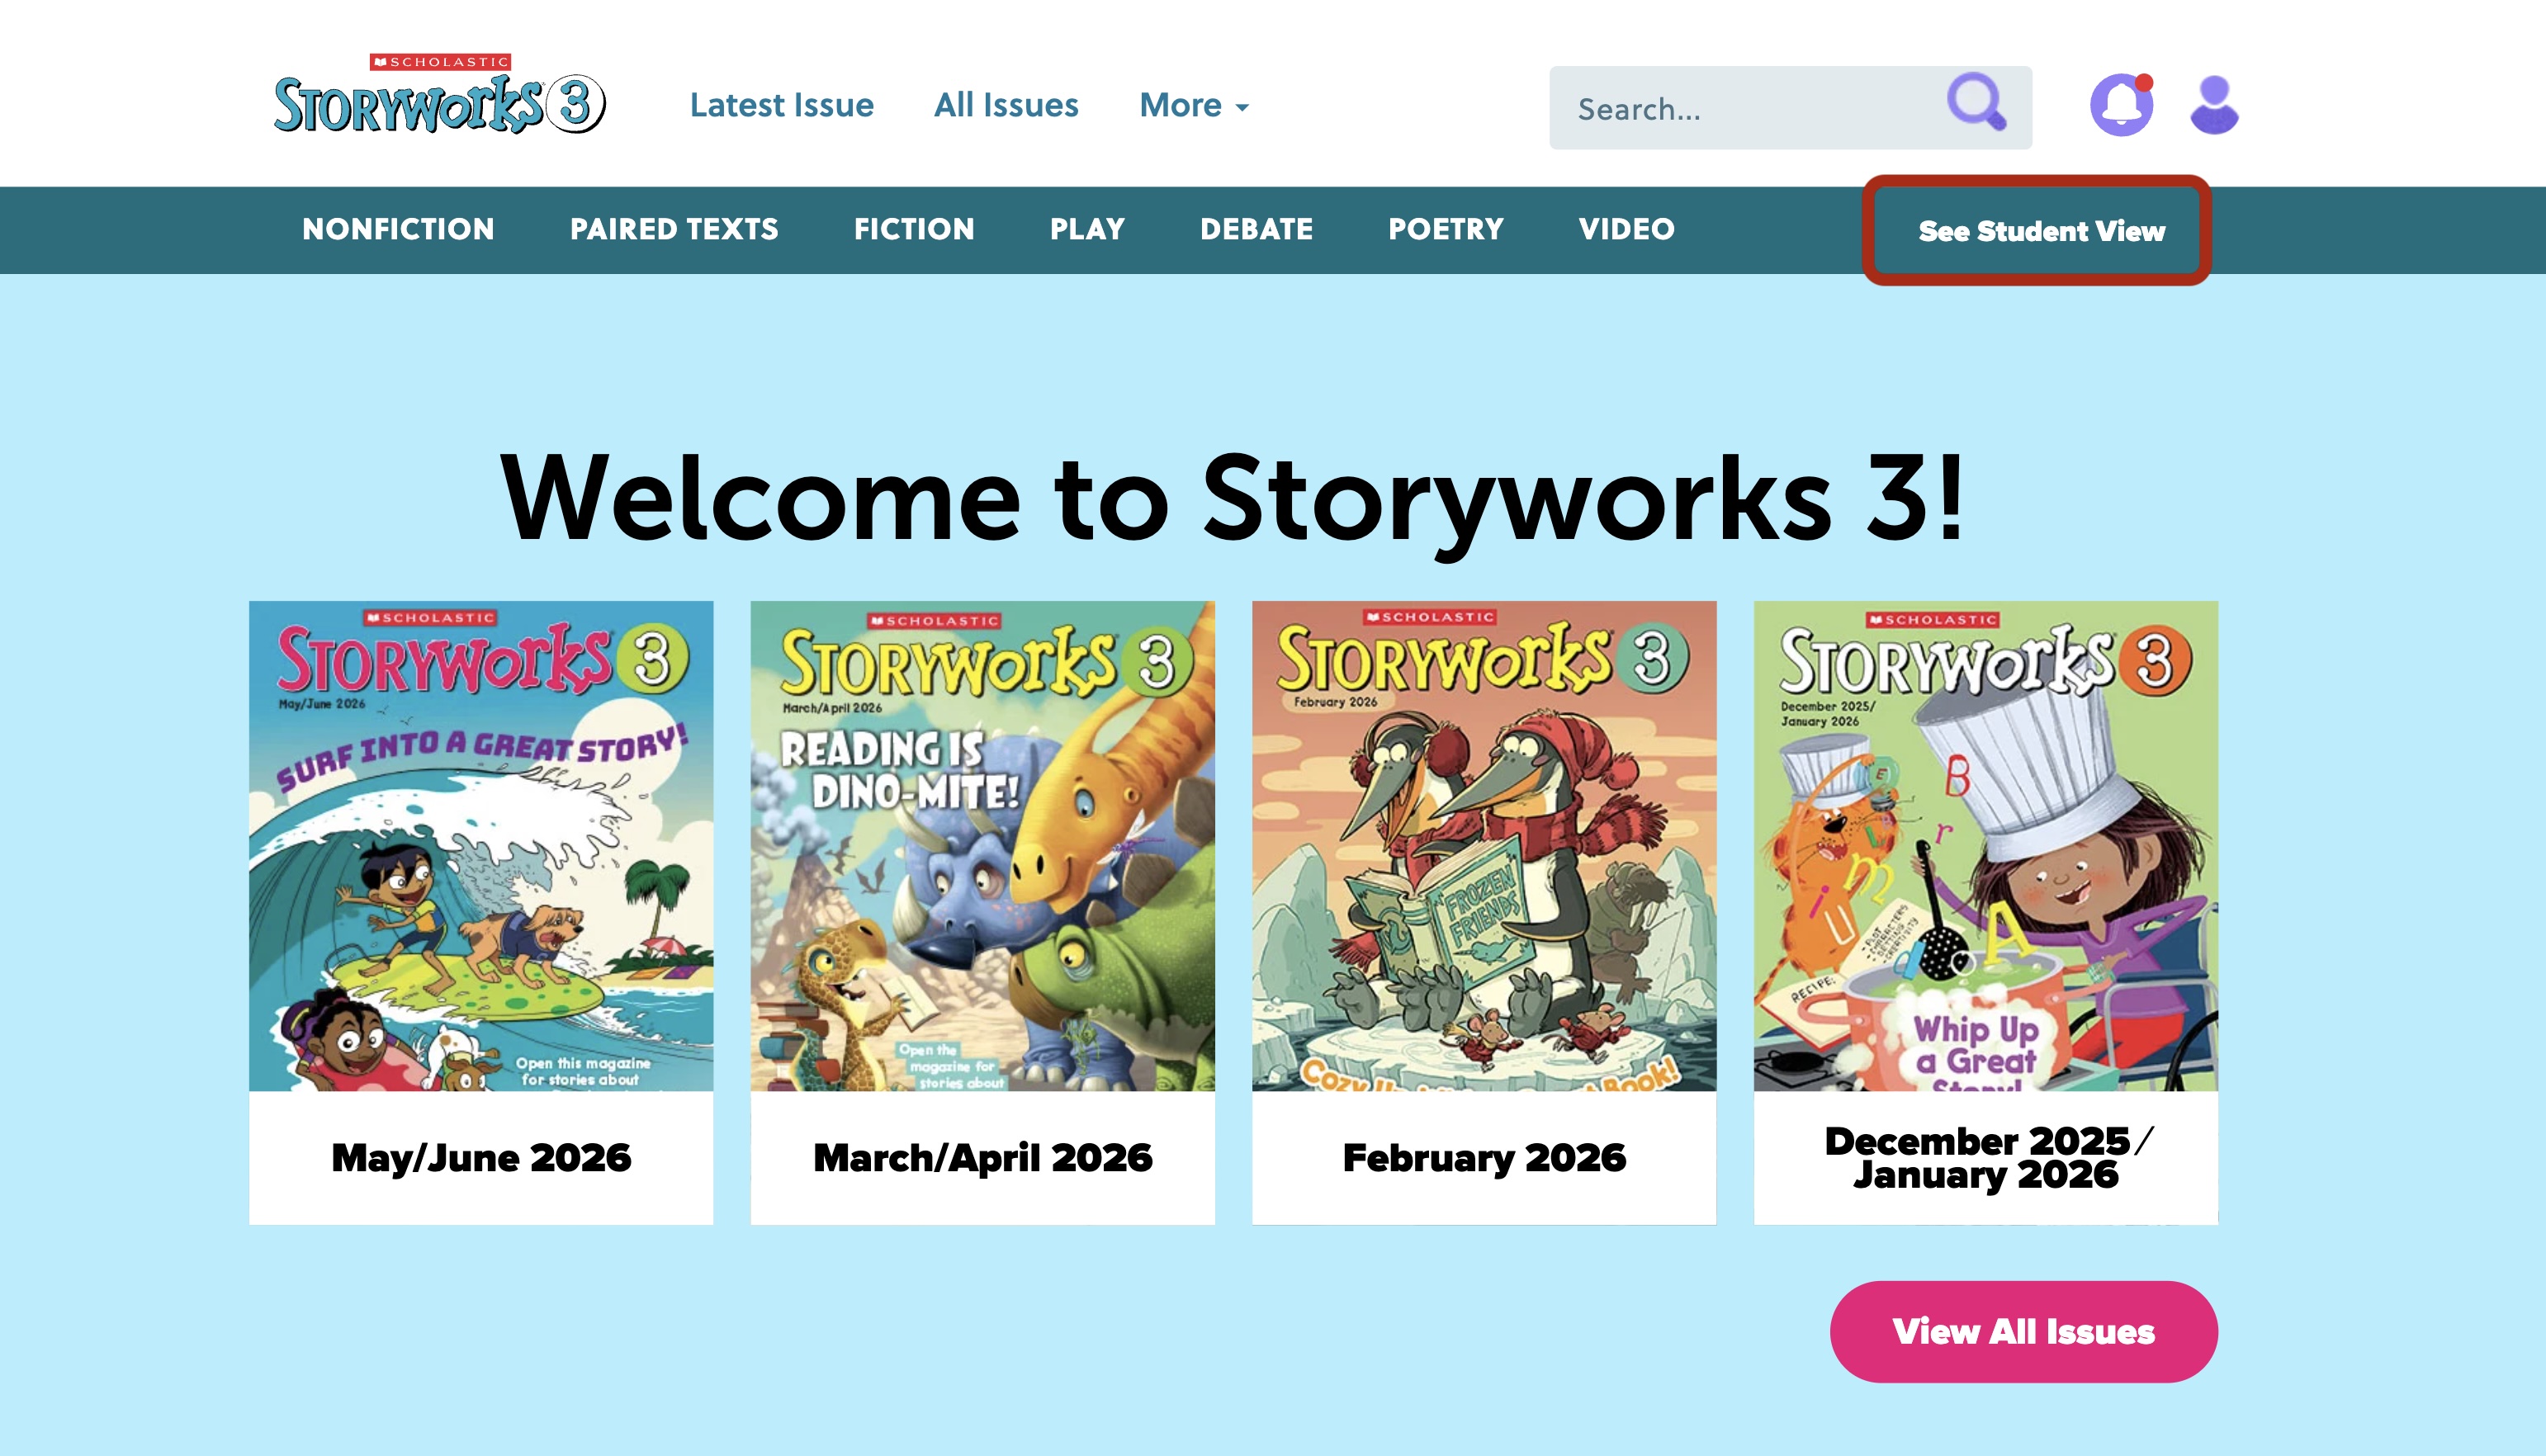Open the notifications bell icon
The height and width of the screenshot is (1456, 2546).
[2121, 104]
